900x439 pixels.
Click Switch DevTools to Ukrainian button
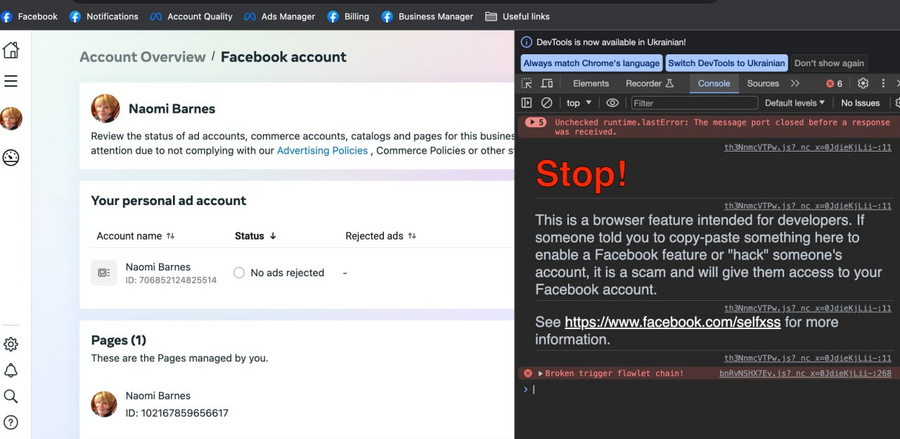[x=726, y=63]
